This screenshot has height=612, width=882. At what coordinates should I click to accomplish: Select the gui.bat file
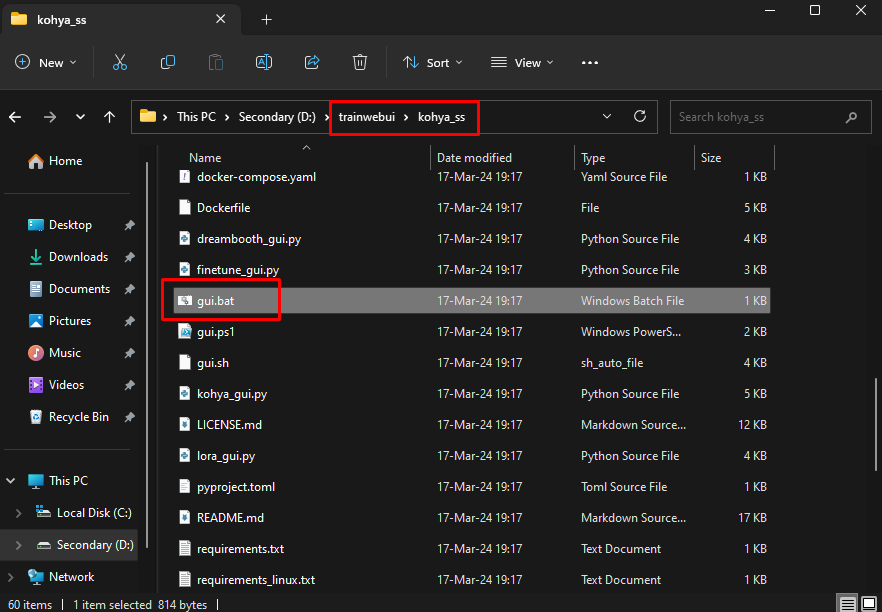pyautogui.click(x=215, y=301)
